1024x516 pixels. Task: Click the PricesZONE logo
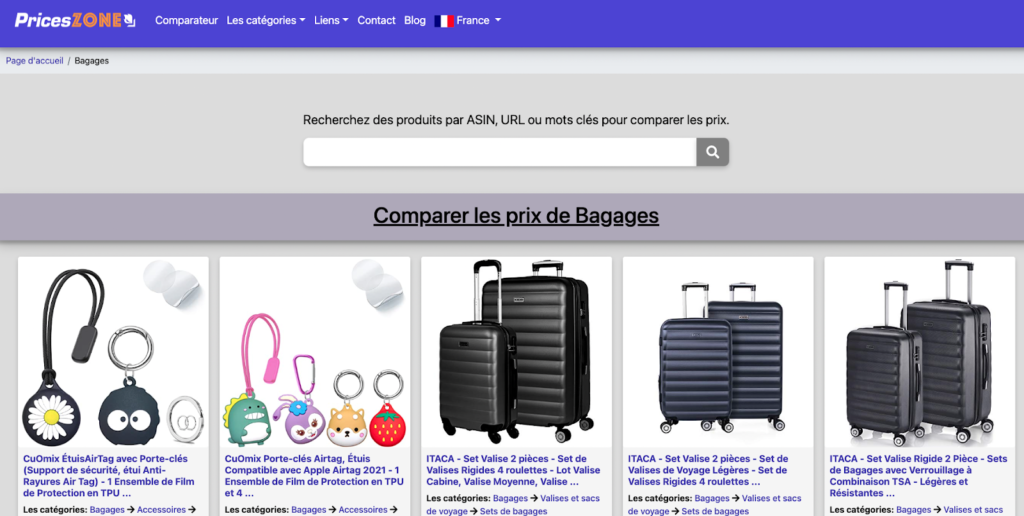[75, 20]
